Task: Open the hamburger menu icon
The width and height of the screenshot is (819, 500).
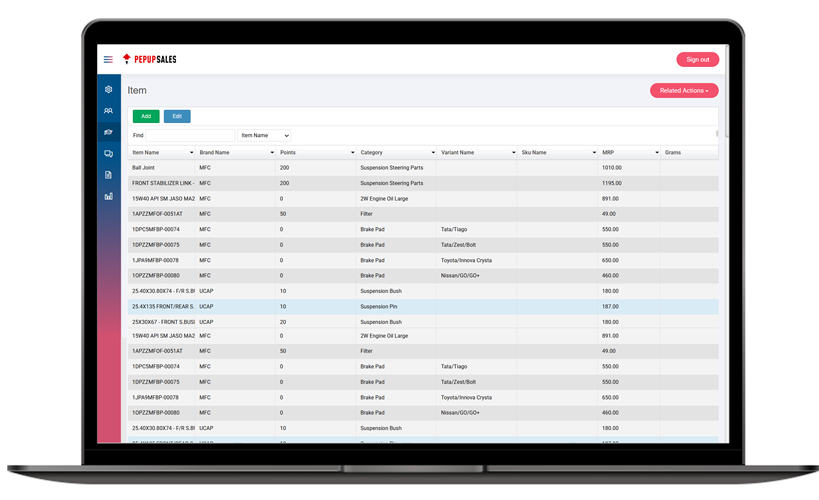Action: [x=108, y=60]
